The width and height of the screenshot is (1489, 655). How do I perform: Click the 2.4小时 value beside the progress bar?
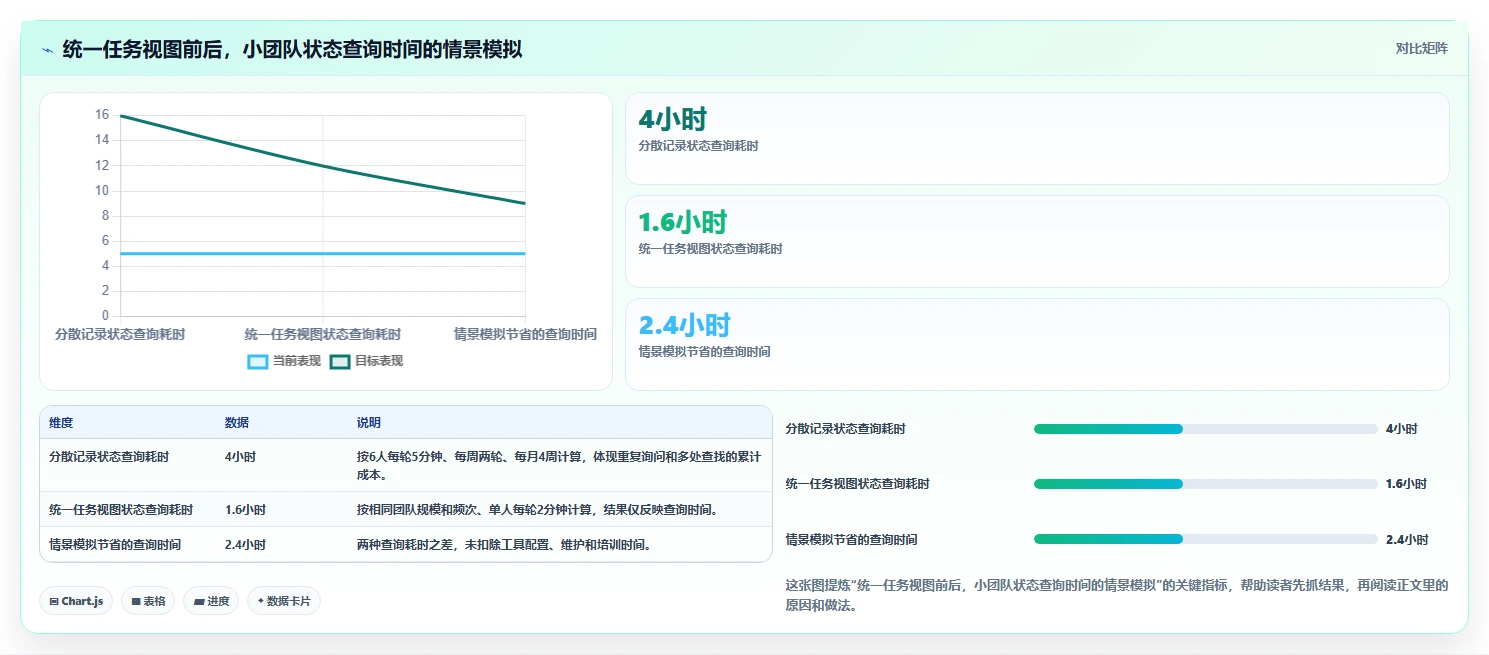pyautogui.click(x=1407, y=540)
